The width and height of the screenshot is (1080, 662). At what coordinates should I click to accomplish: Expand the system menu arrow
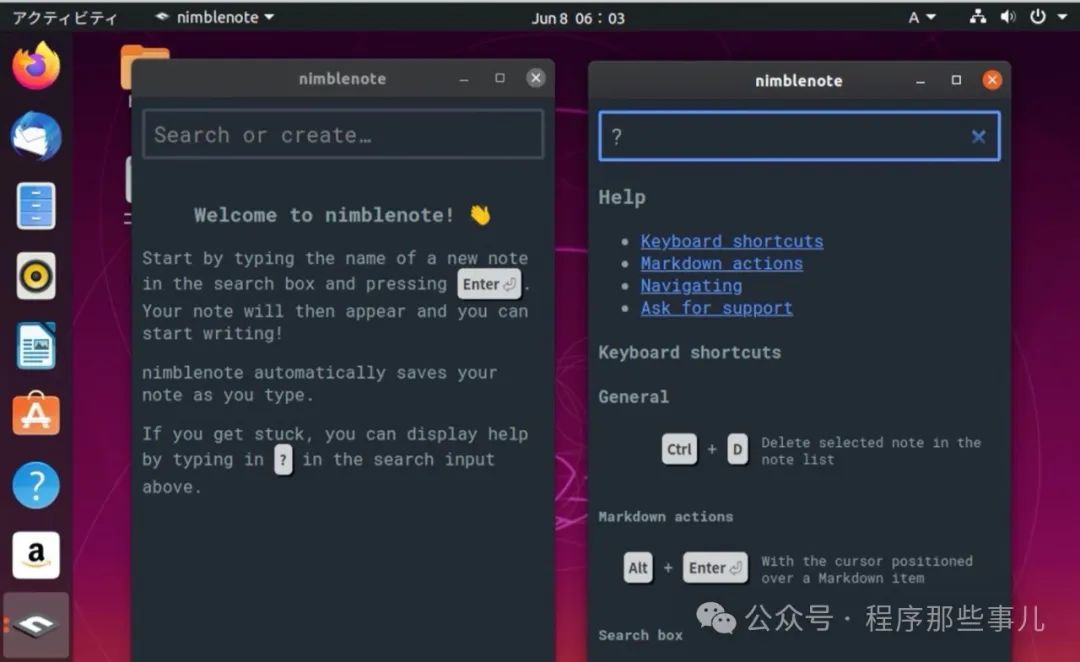coord(1062,17)
